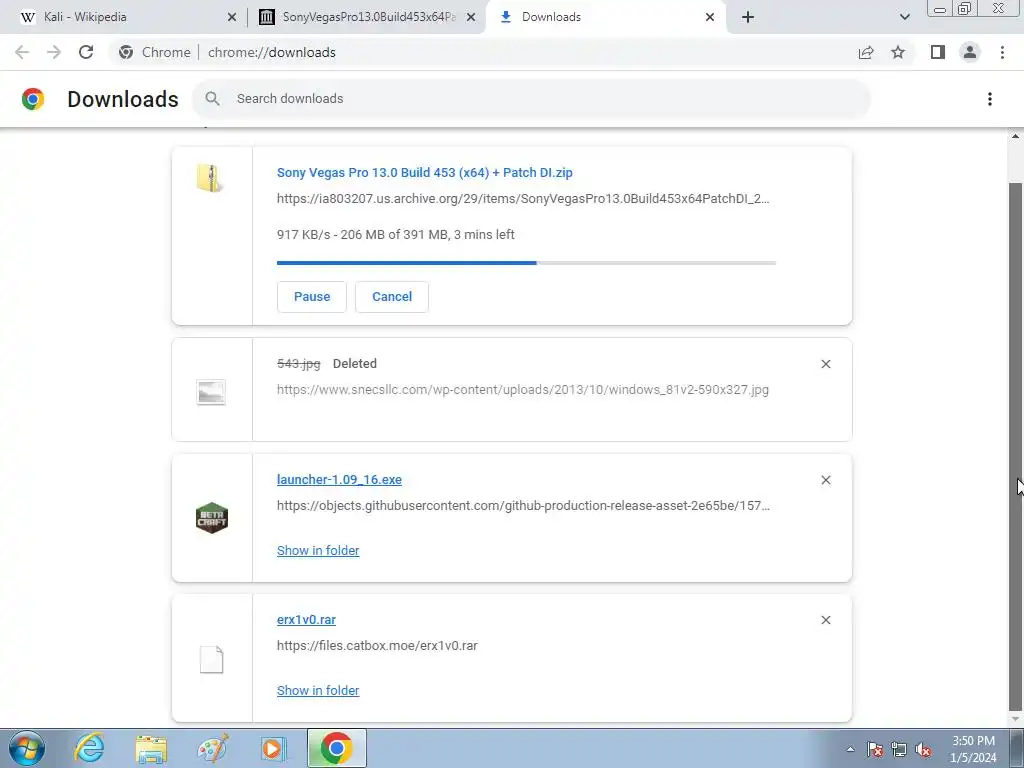Click the taskbar clock showing 3:50 PM

point(973,749)
